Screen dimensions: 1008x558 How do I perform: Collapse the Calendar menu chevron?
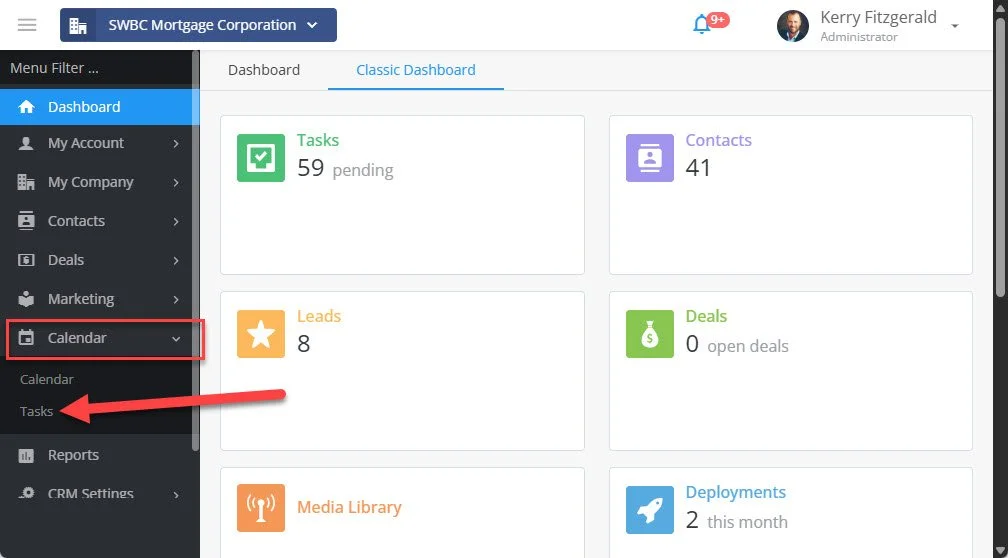176,339
